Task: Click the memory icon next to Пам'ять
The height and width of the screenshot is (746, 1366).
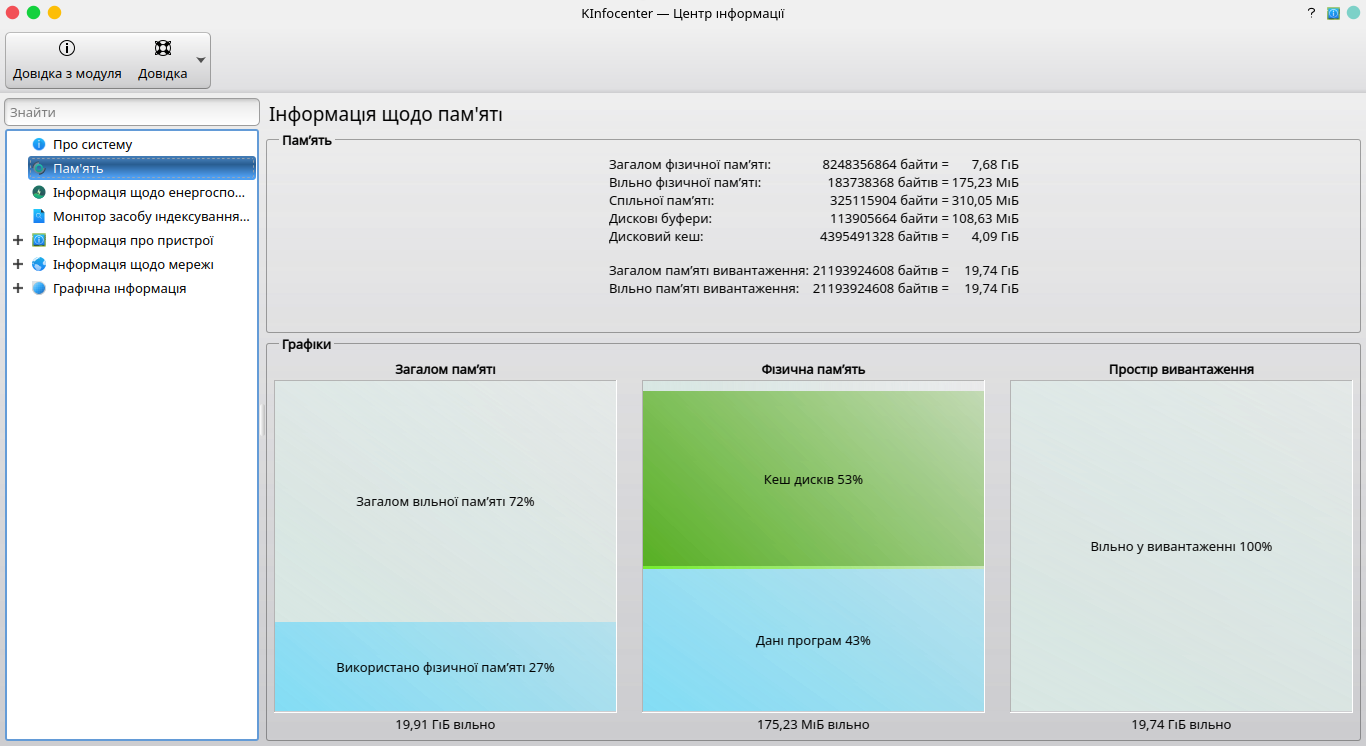Action: 39,168
